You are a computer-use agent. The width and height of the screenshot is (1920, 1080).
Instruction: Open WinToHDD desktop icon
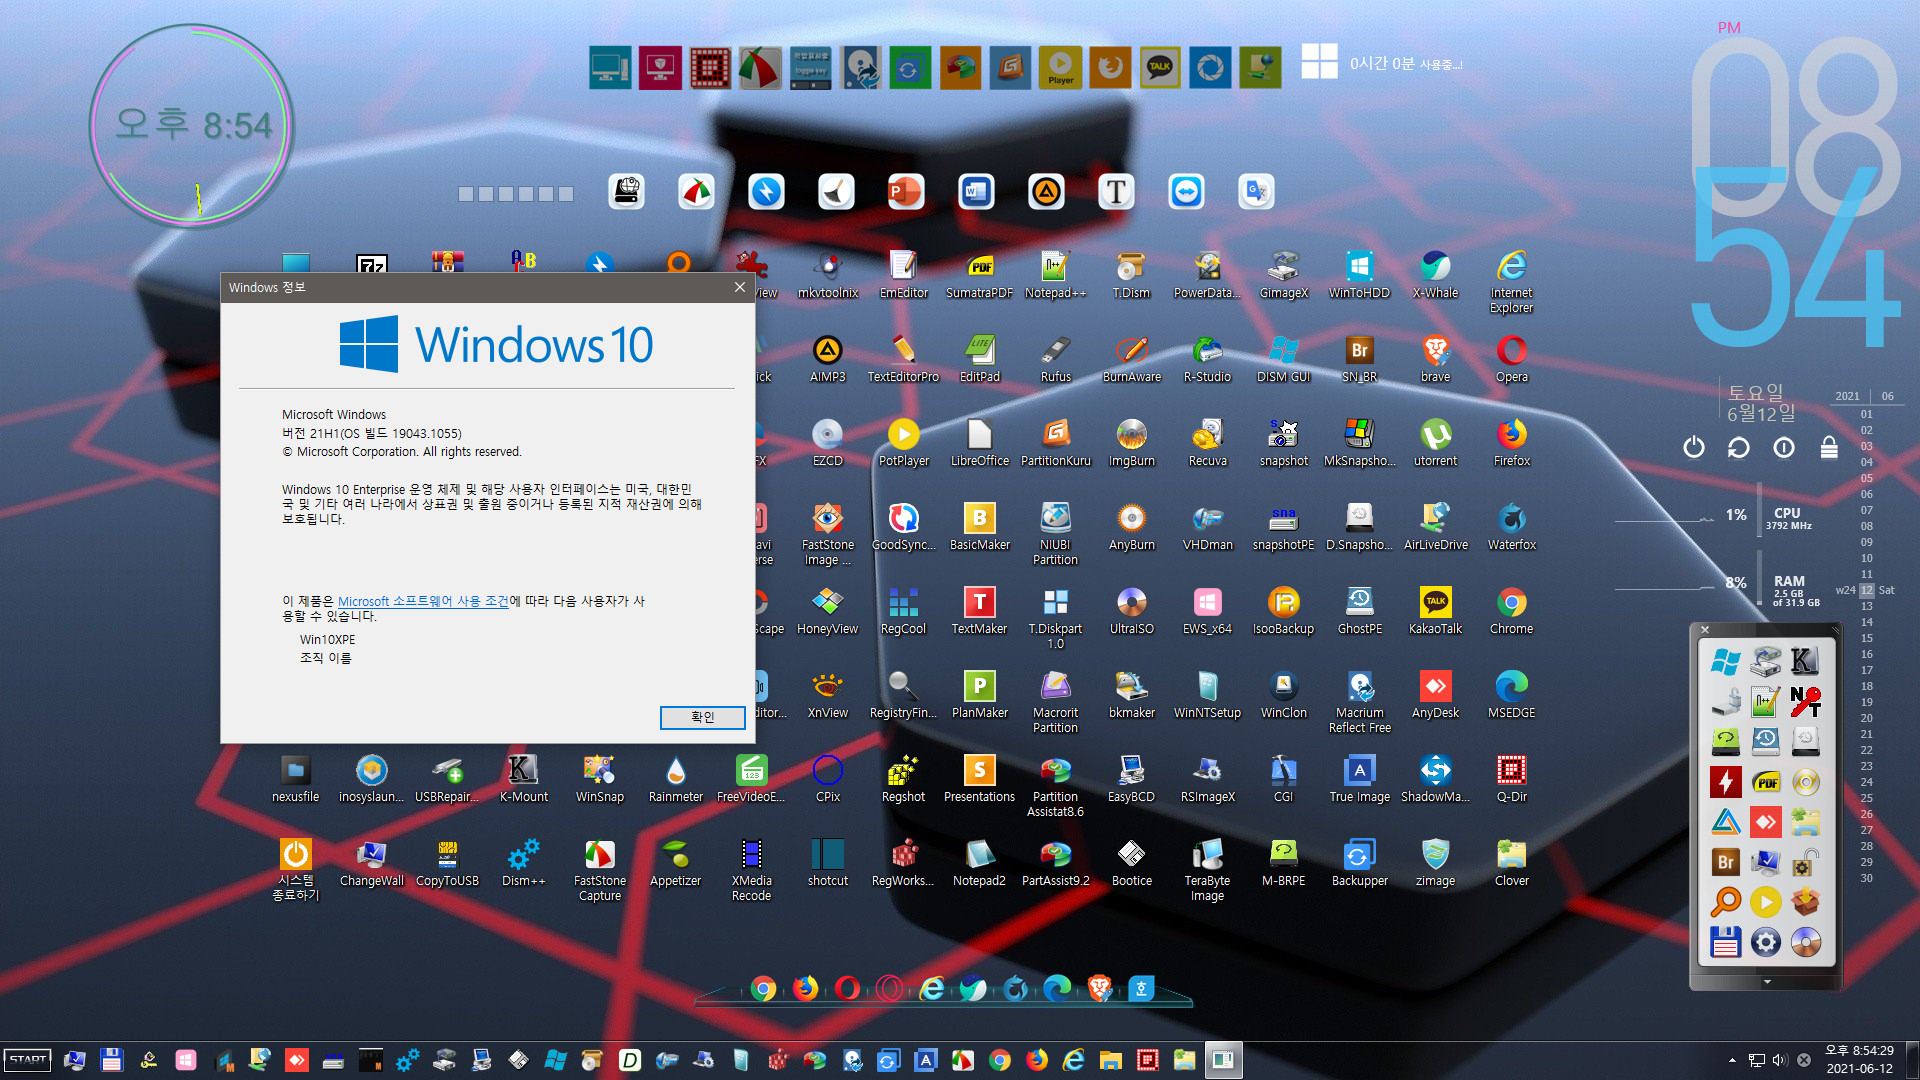pos(1359,274)
